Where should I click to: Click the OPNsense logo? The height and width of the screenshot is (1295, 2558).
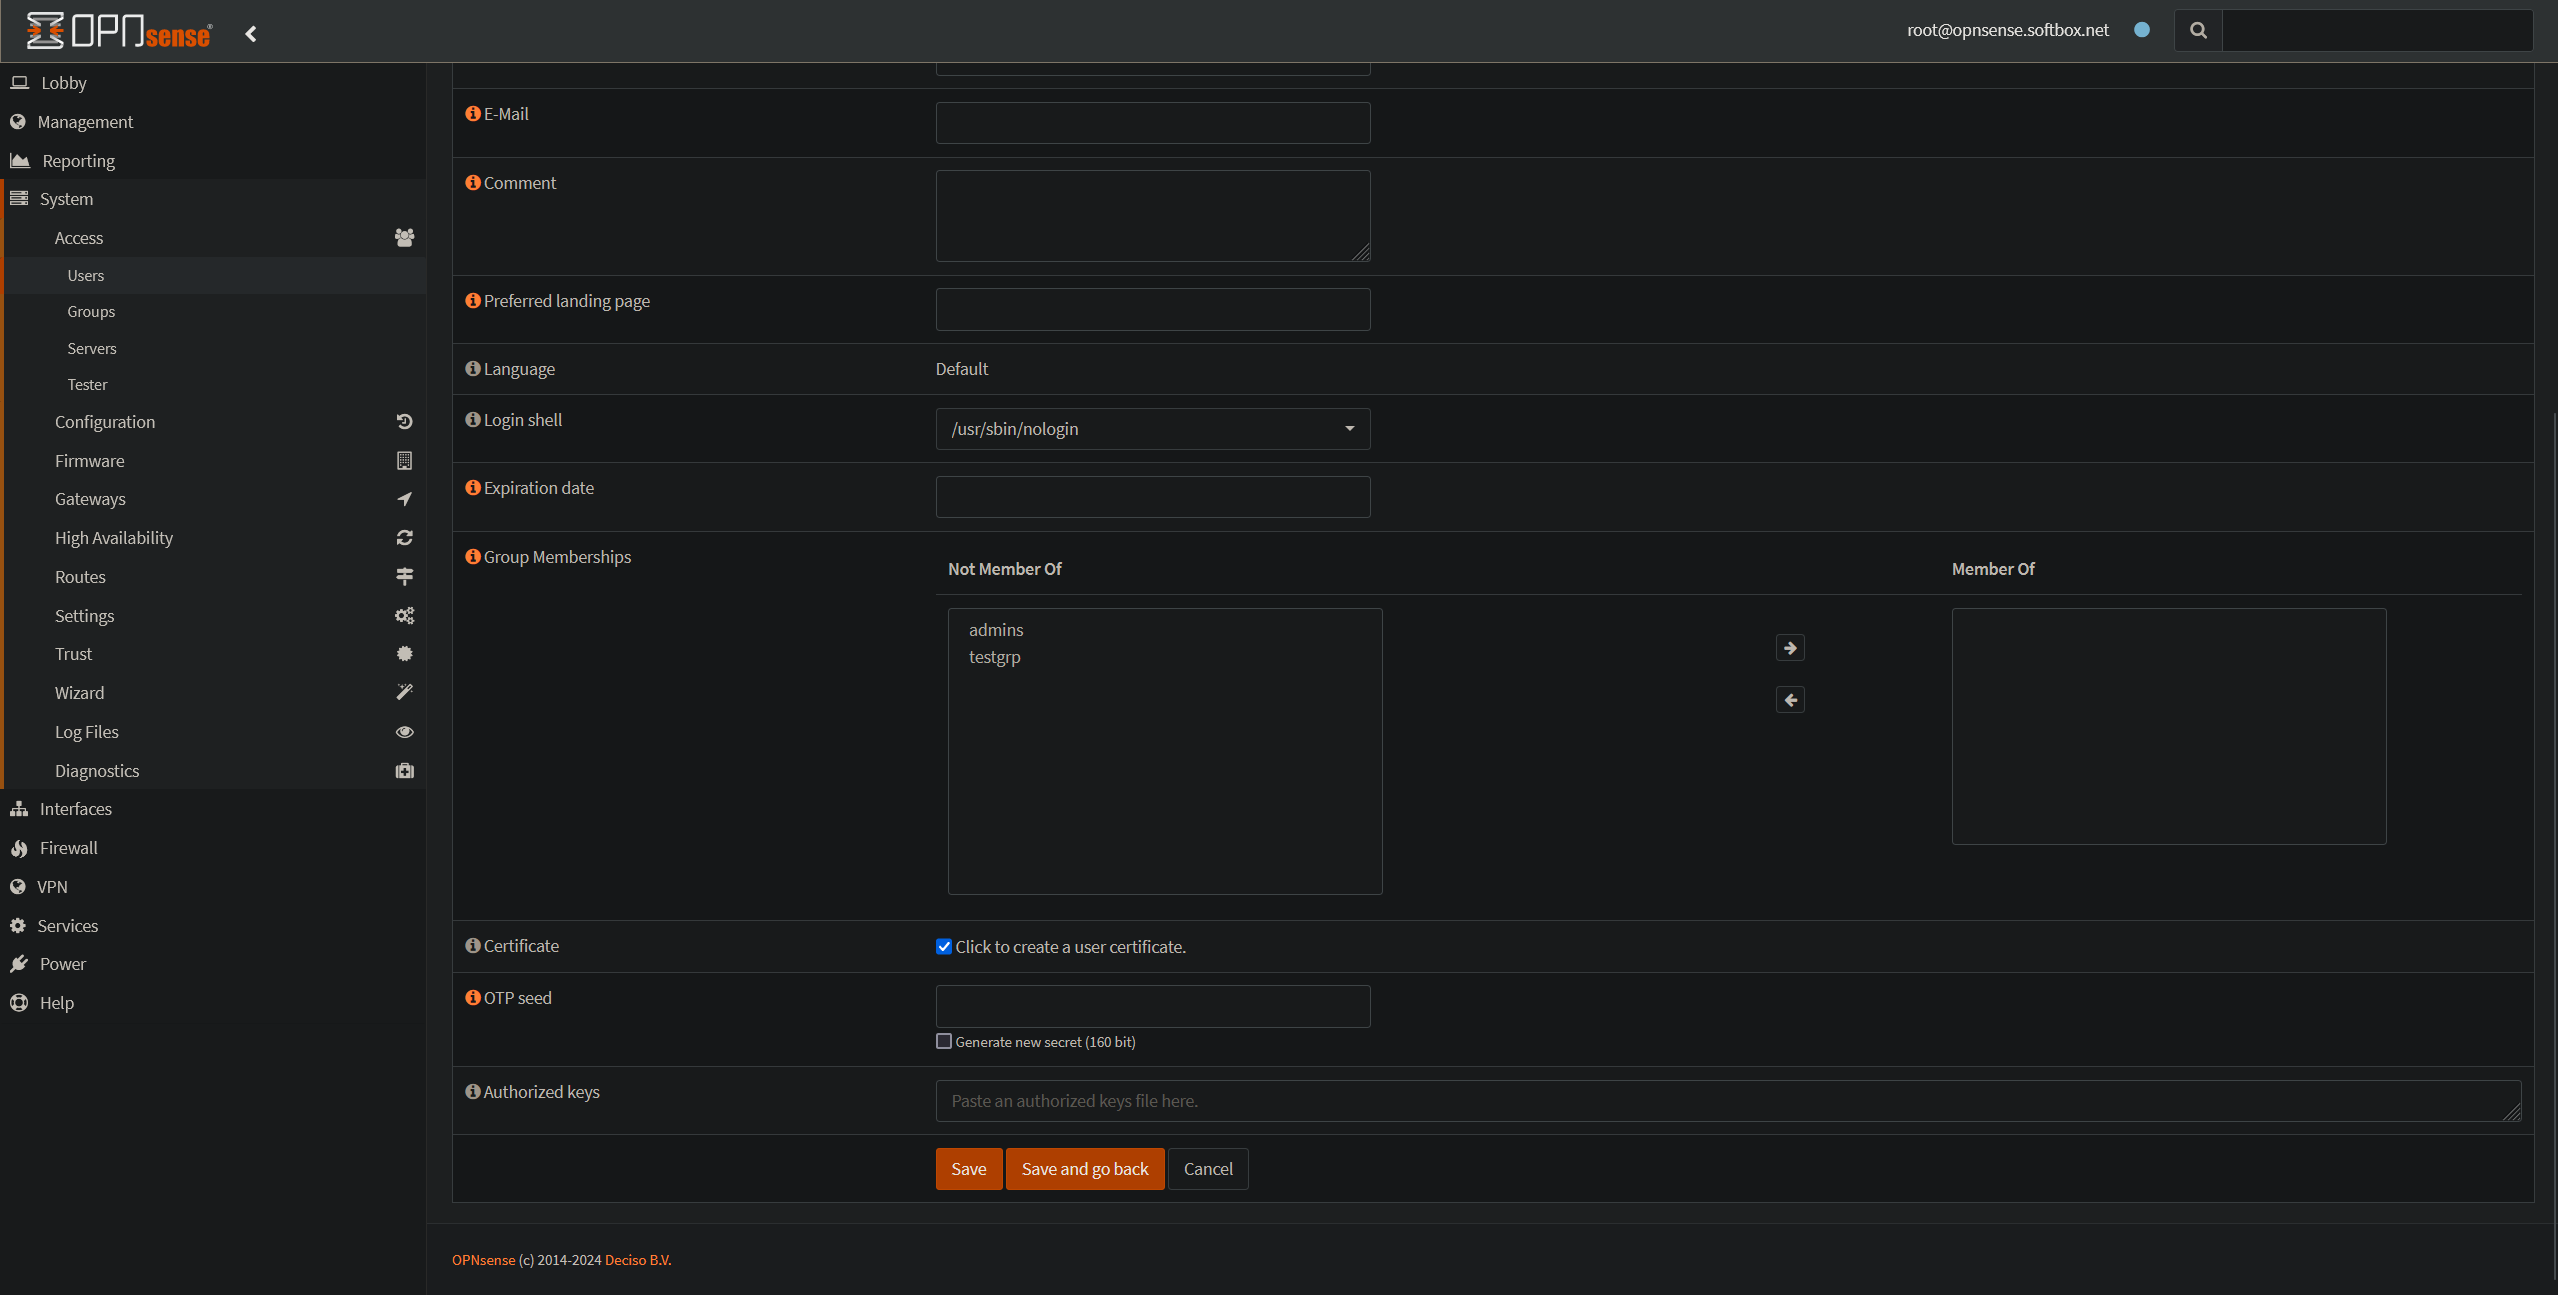pyautogui.click(x=120, y=32)
